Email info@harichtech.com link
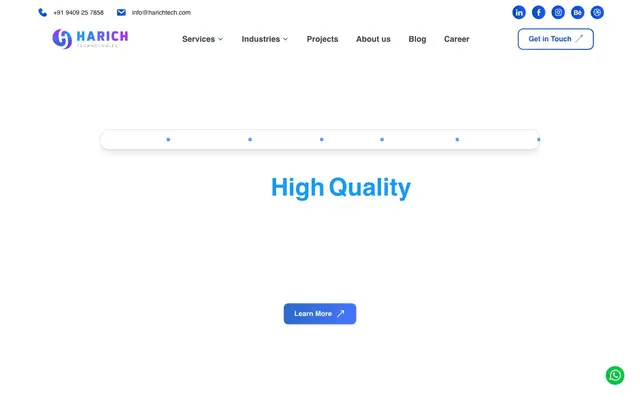Viewport: 640px width, 400px height. point(161,13)
